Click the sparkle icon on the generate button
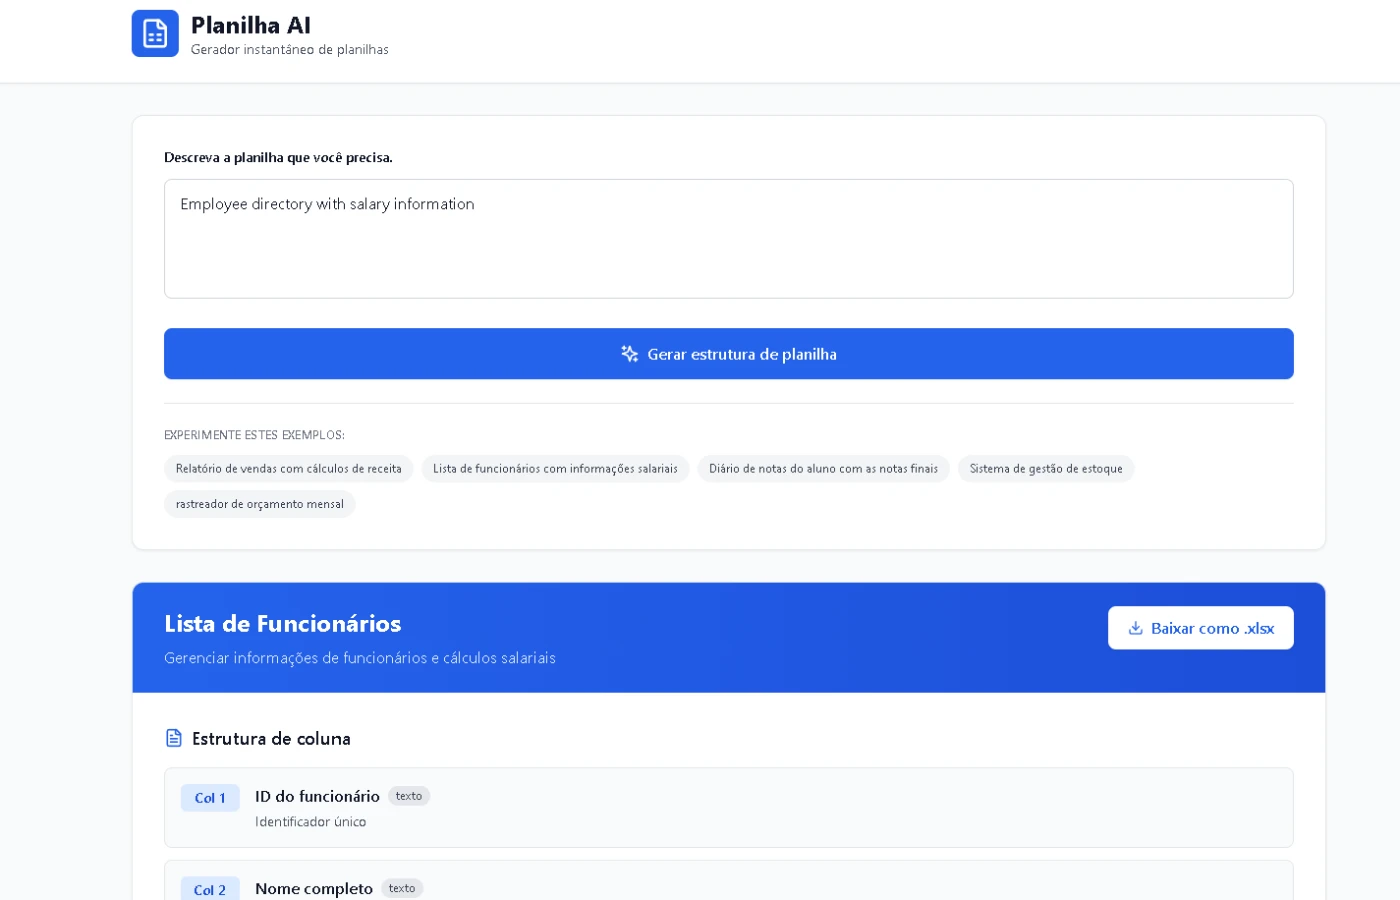Viewport: 1400px width, 900px height. click(x=629, y=354)
